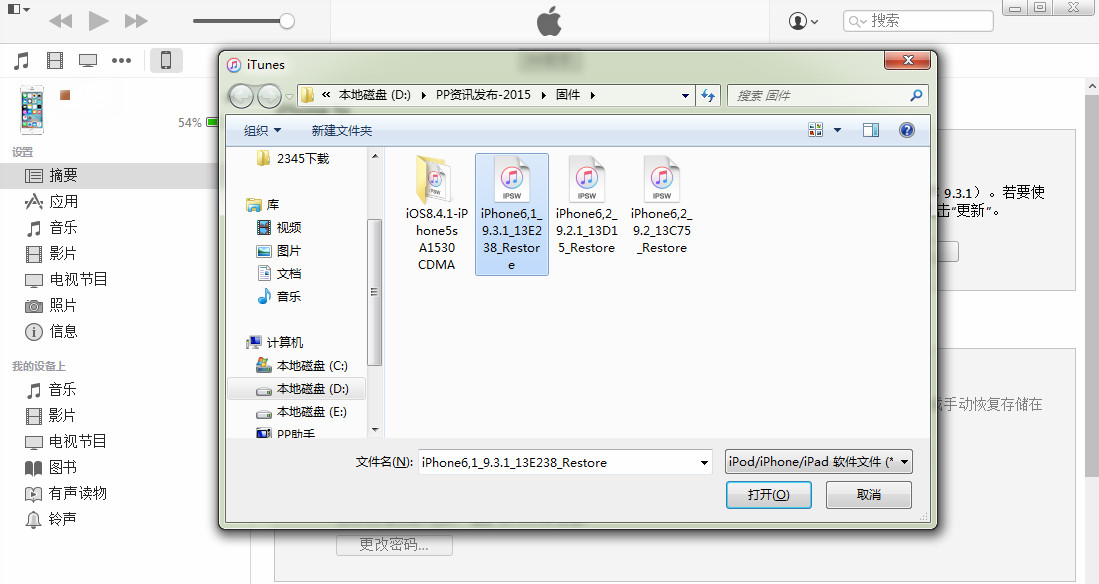The width and height of the screenshot is (1099, 584).
Task: Open the Movies library icon in toolbar
Action: [x=55, y=61]
